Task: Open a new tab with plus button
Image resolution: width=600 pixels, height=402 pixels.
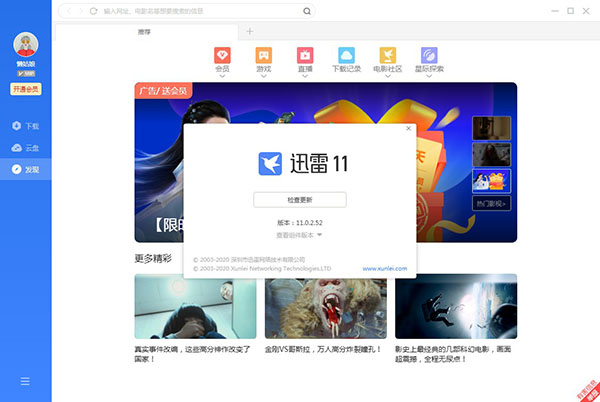Action: (249, 31)
